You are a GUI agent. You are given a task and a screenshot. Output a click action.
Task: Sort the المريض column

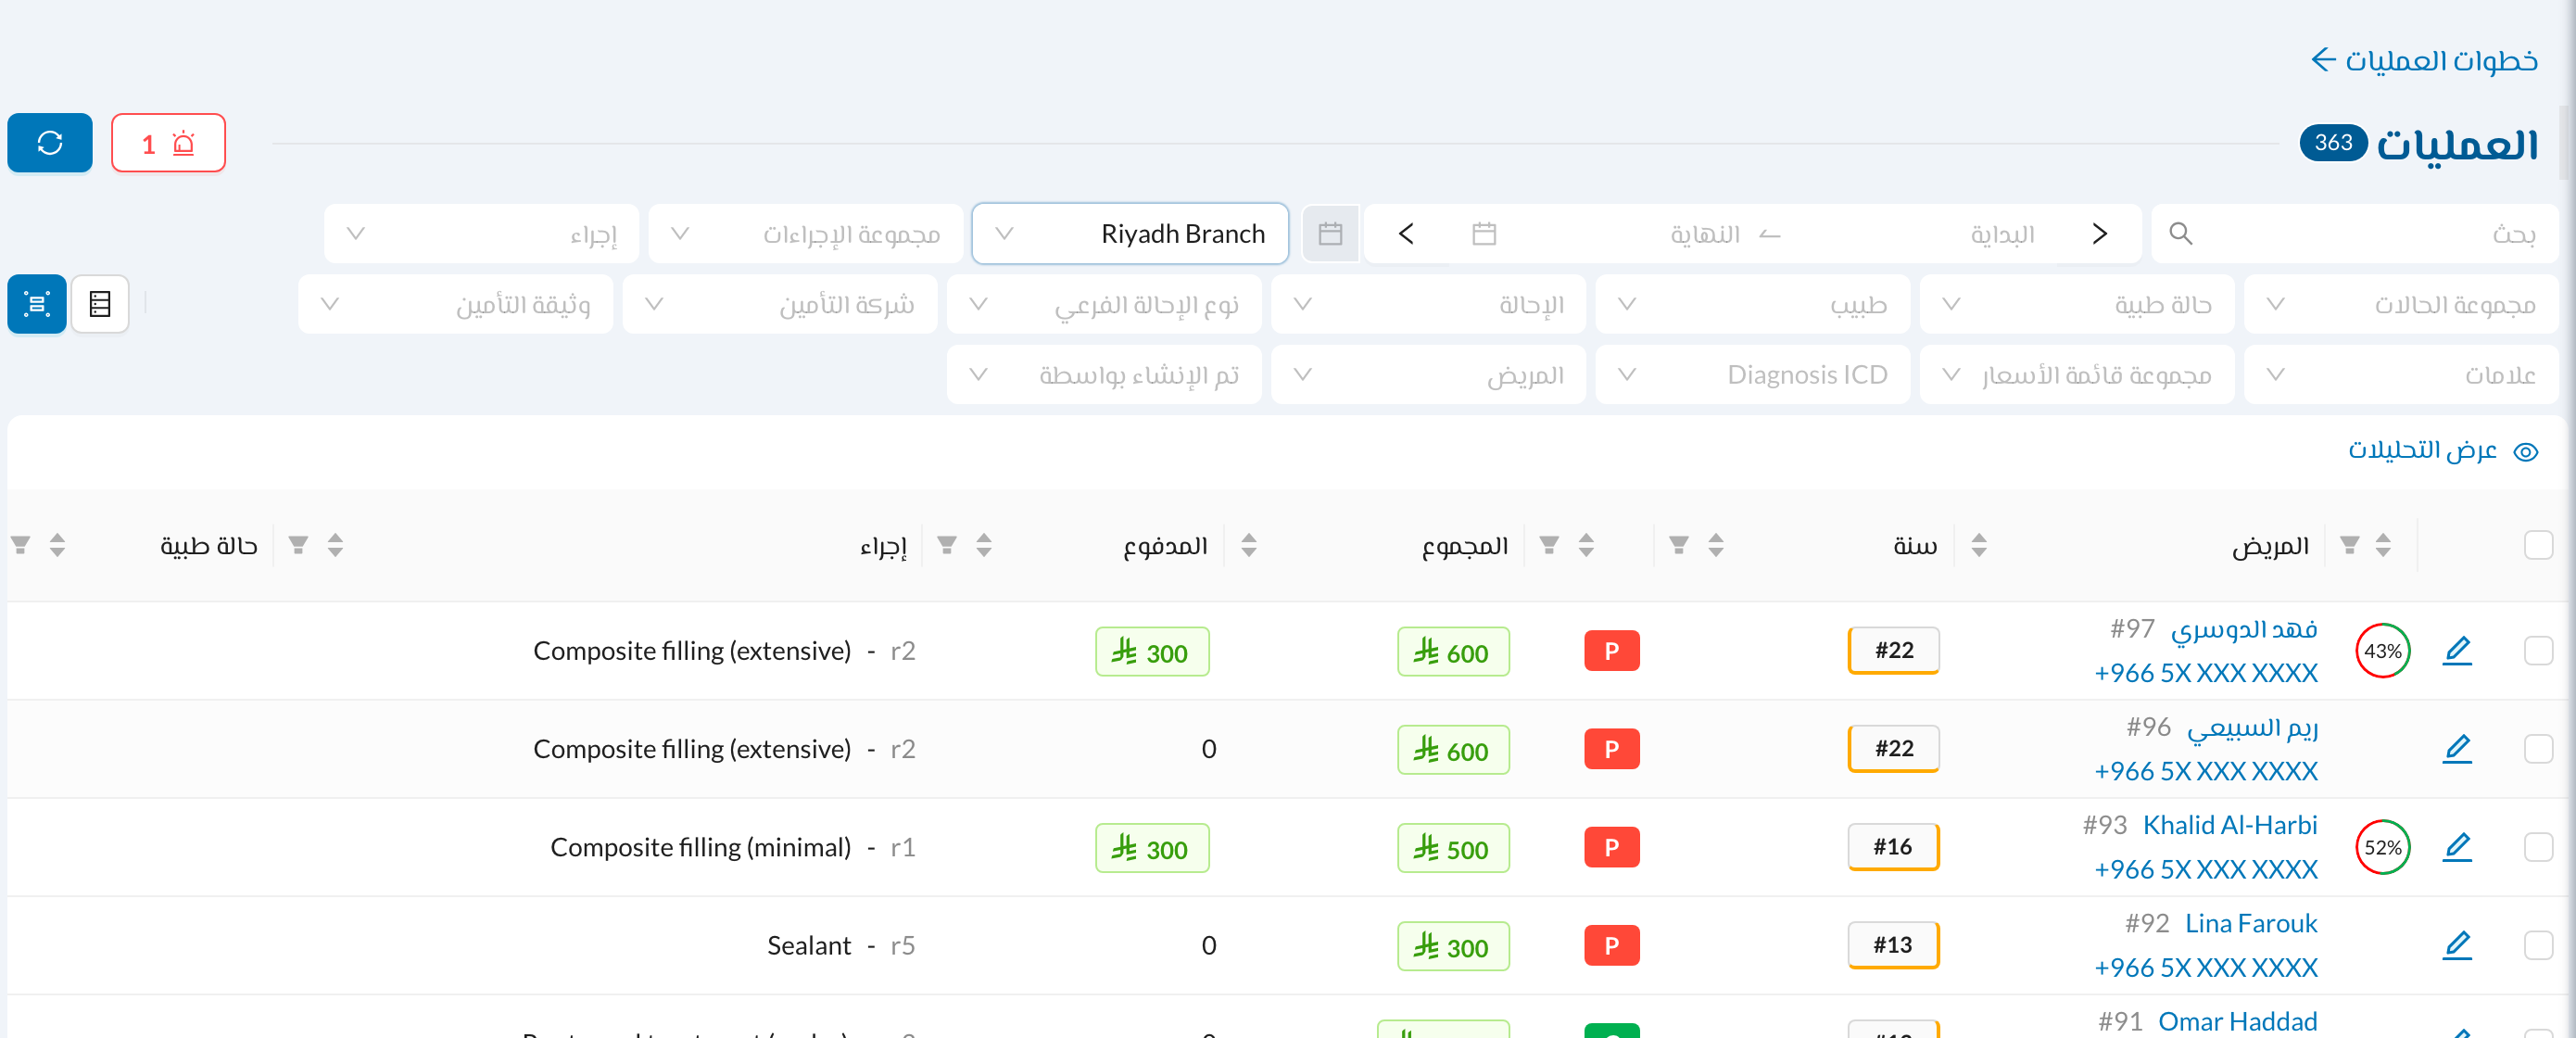click(2384, 545)
